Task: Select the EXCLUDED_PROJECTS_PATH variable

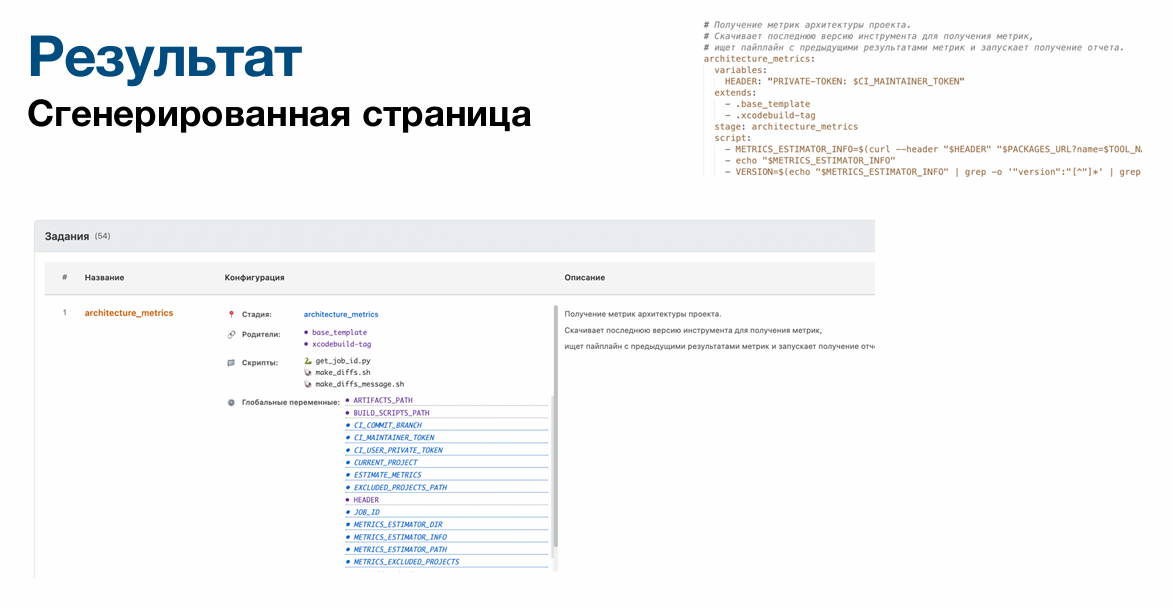Action: (400, 488)
